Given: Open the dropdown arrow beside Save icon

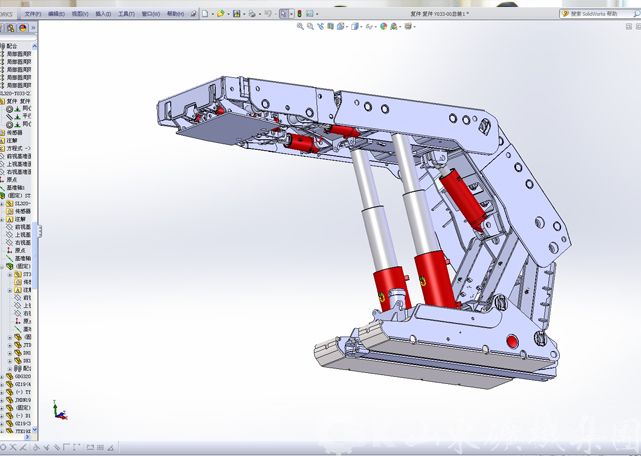Looking at the screenshot, I should tap(243, 14).
